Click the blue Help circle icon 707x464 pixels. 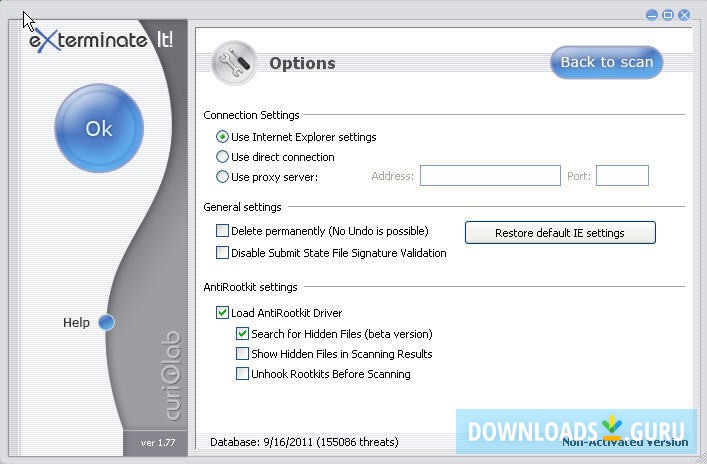pos(106,322)
